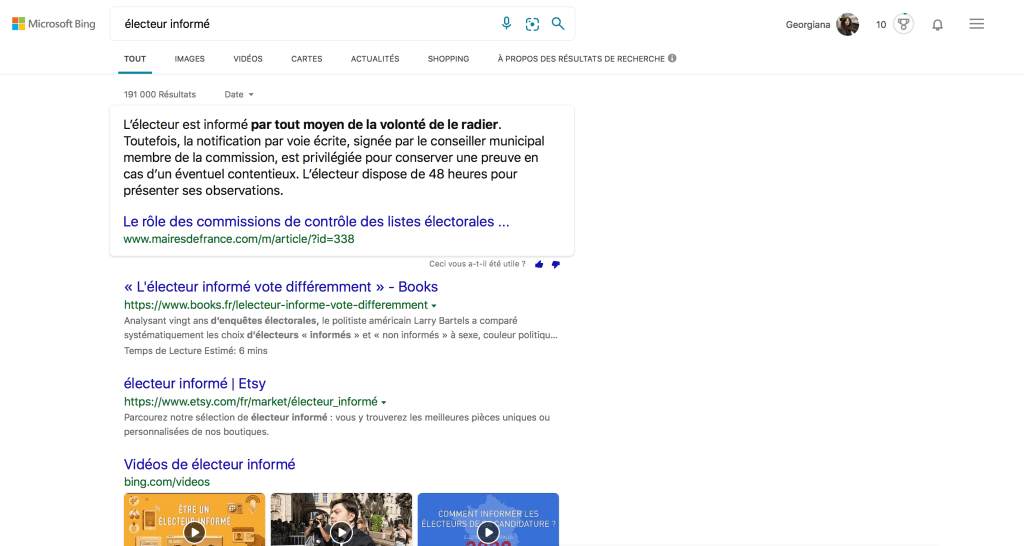Expand the Date filter dropdown
The image size is (1024, 546).
click(239, 94)
